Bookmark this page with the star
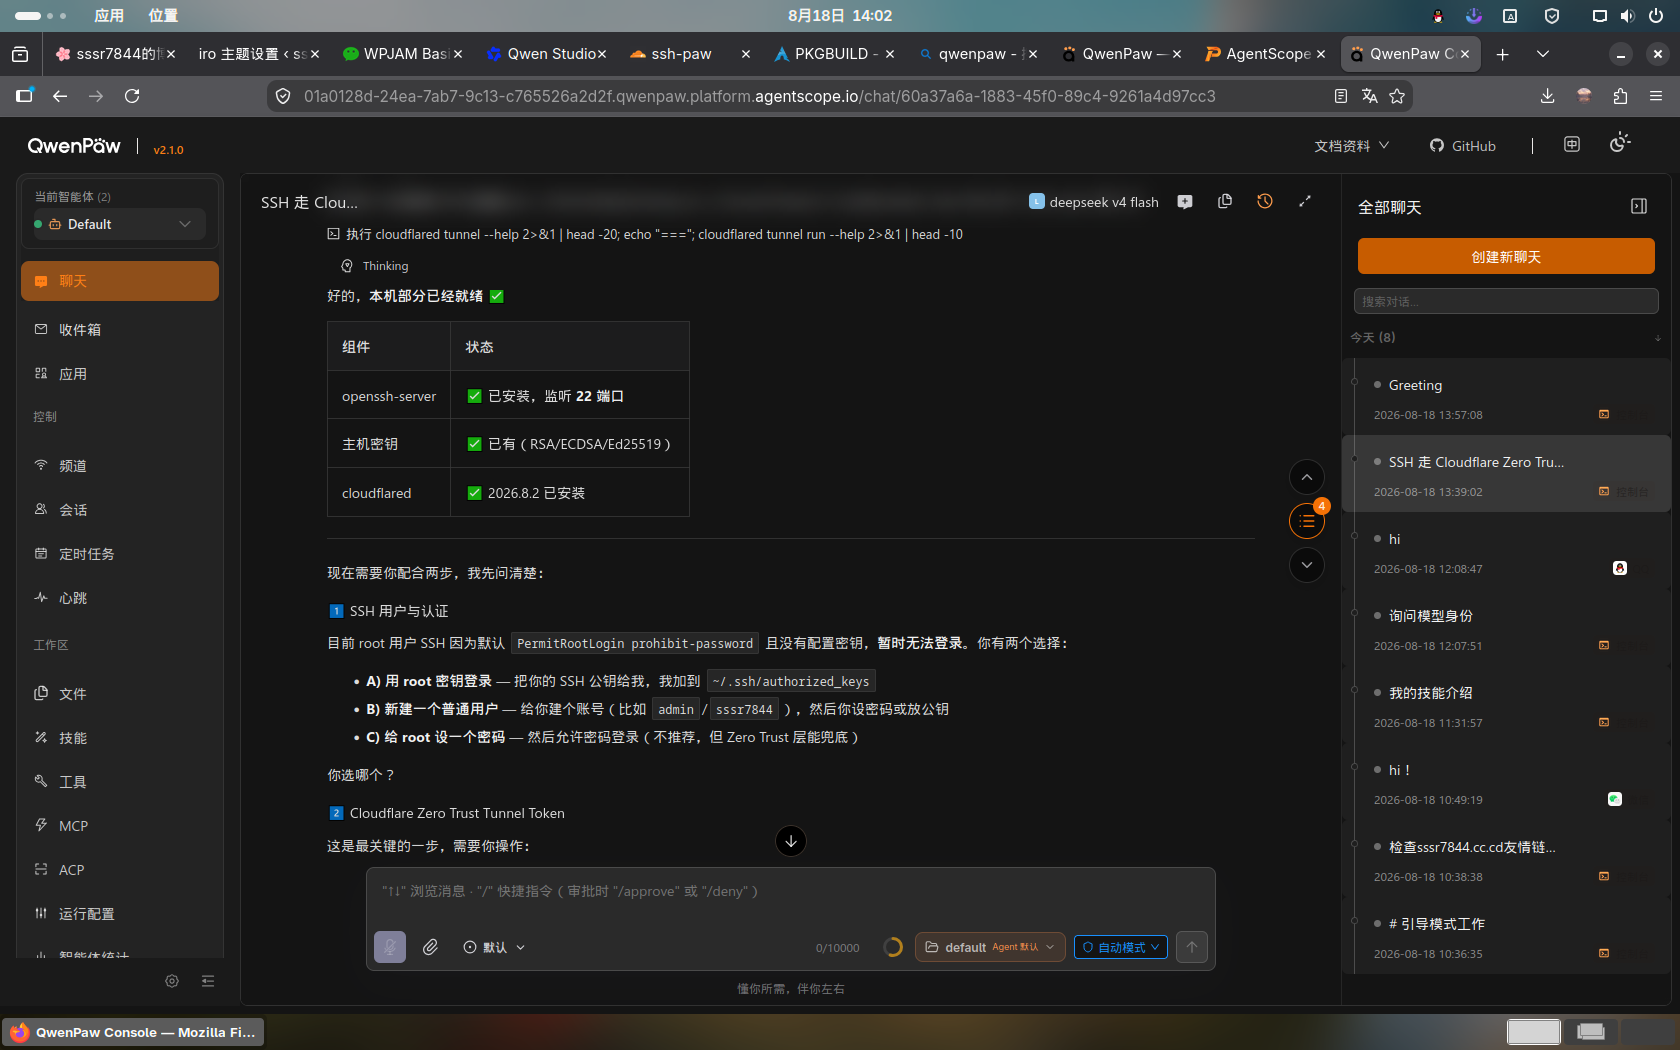Screen dimensions: 1680x1050 point(1397,96)
